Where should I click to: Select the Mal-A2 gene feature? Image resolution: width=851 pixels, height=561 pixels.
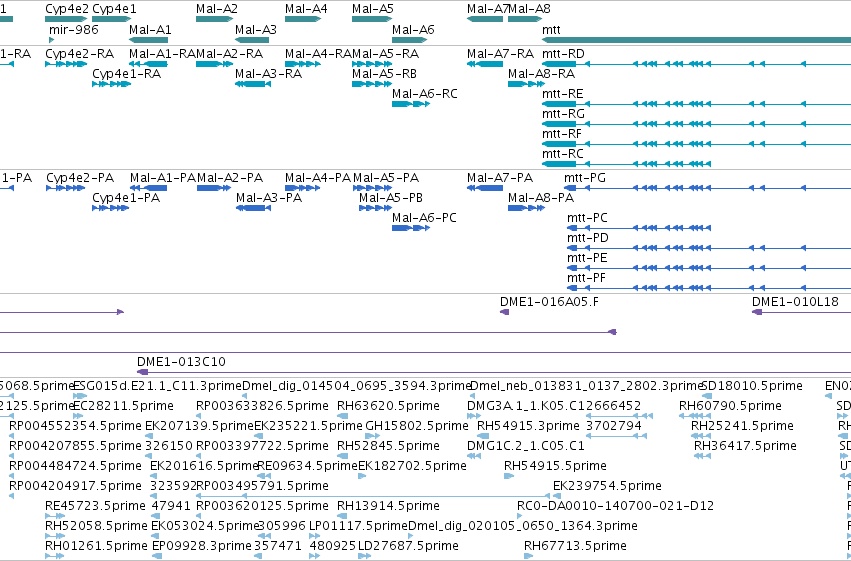coord(214,19)
